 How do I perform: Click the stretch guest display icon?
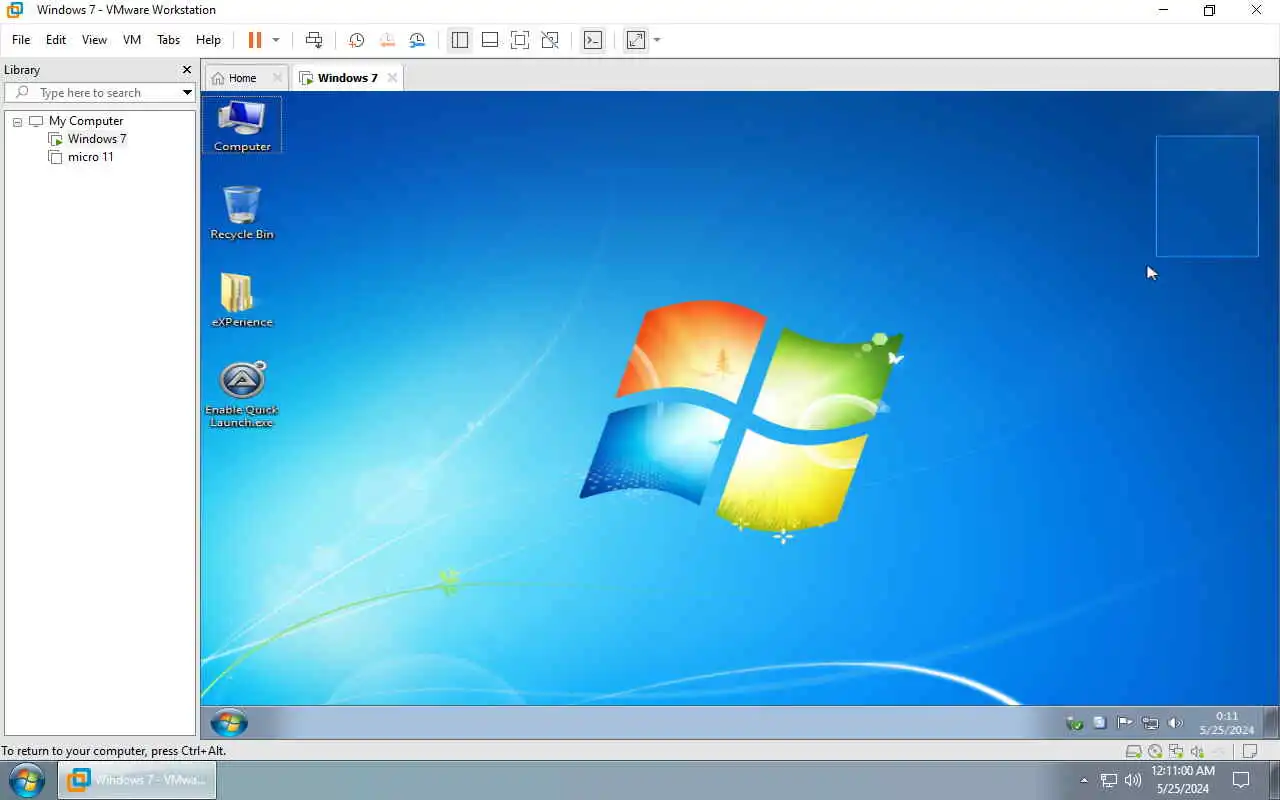[x=636, y=40]
